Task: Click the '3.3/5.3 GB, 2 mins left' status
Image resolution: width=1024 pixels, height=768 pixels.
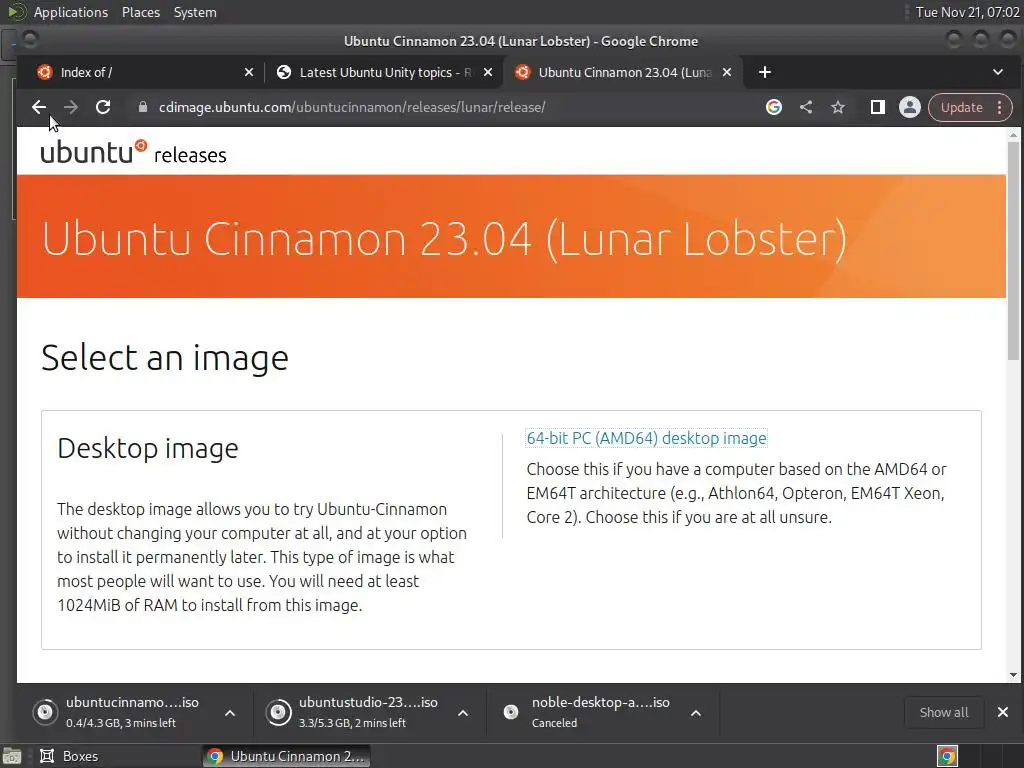Action: tap(352, 723)
